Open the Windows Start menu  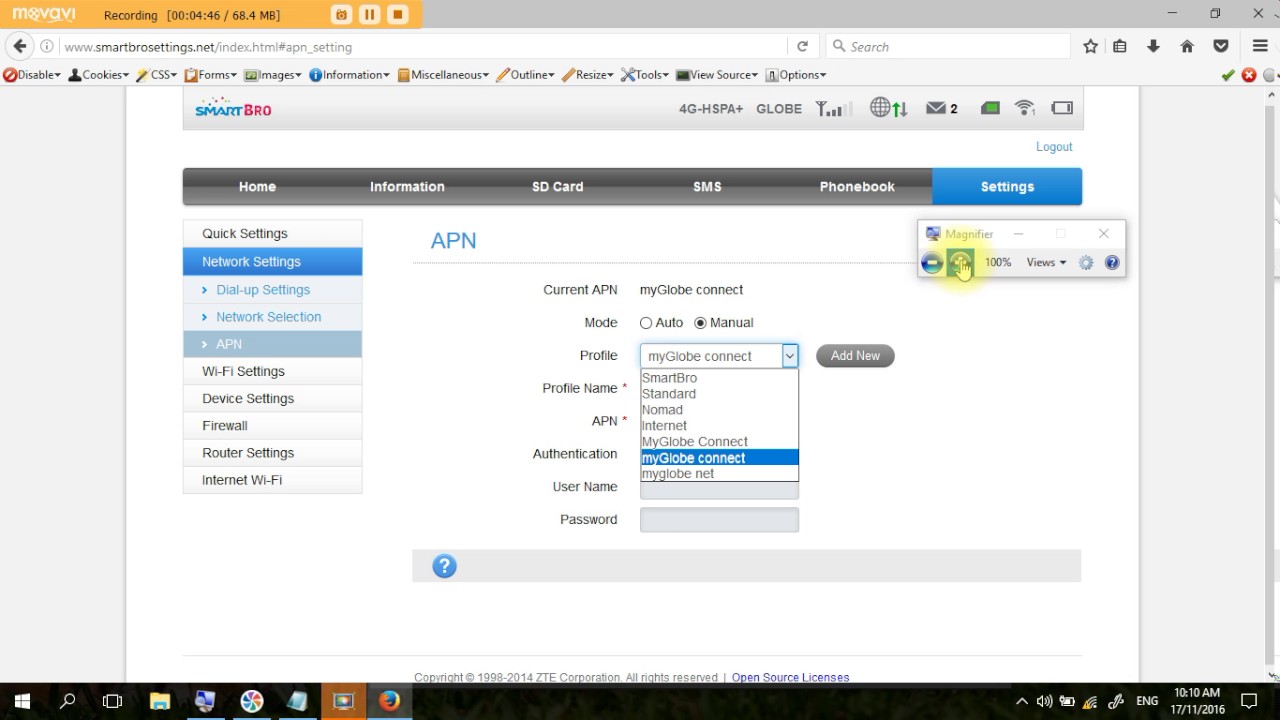pos(22,701)
